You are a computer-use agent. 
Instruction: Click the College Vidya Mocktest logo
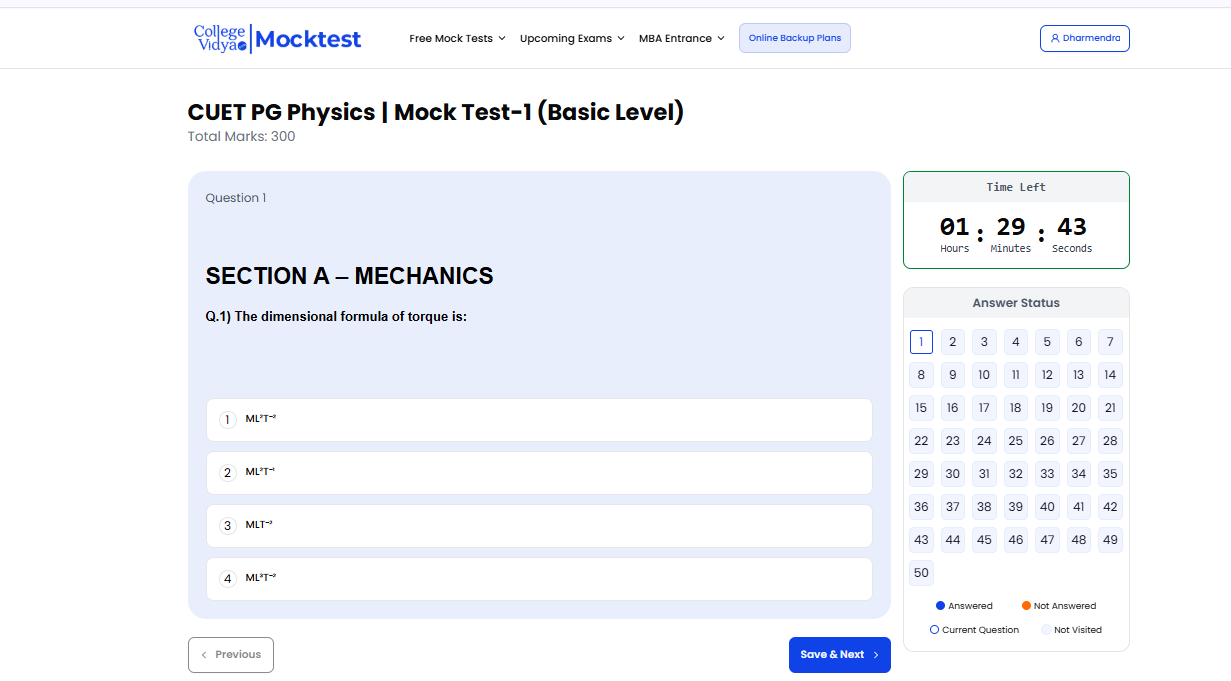[x=277, y=38]
